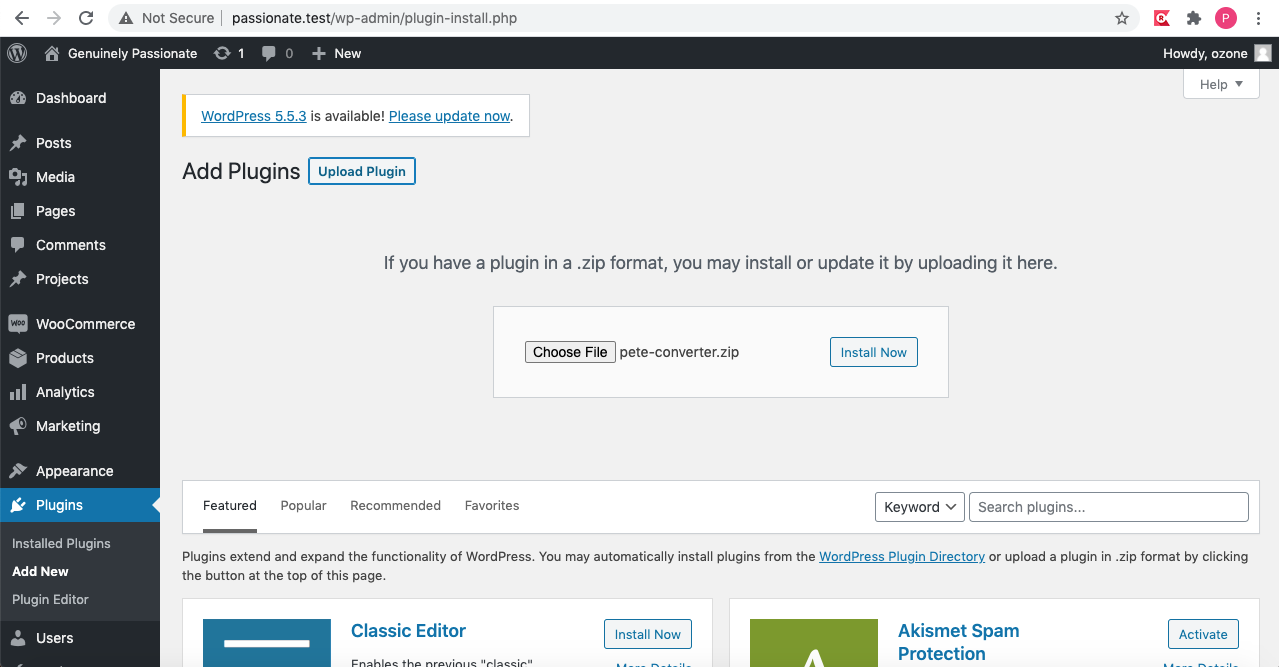Install the Classic Editor plugin
The height and width of the screenshot is (667, 1279).
[647, 634]
